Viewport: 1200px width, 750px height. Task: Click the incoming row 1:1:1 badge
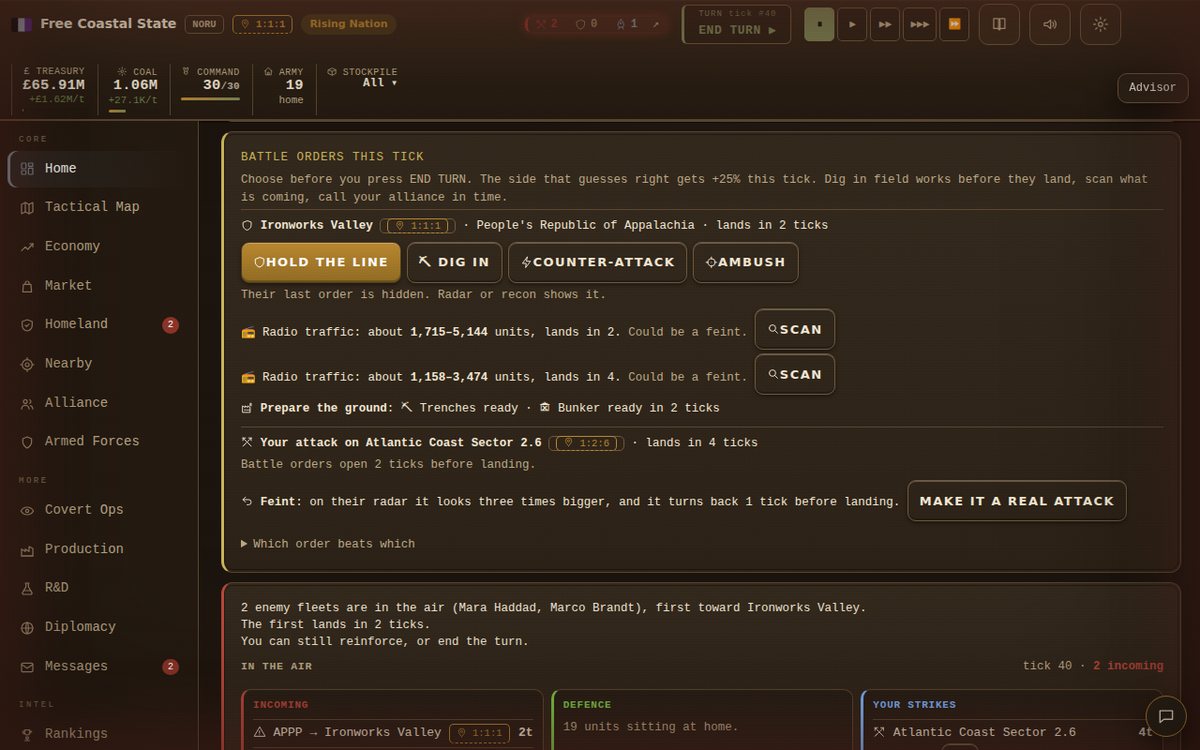coord(479,733)
